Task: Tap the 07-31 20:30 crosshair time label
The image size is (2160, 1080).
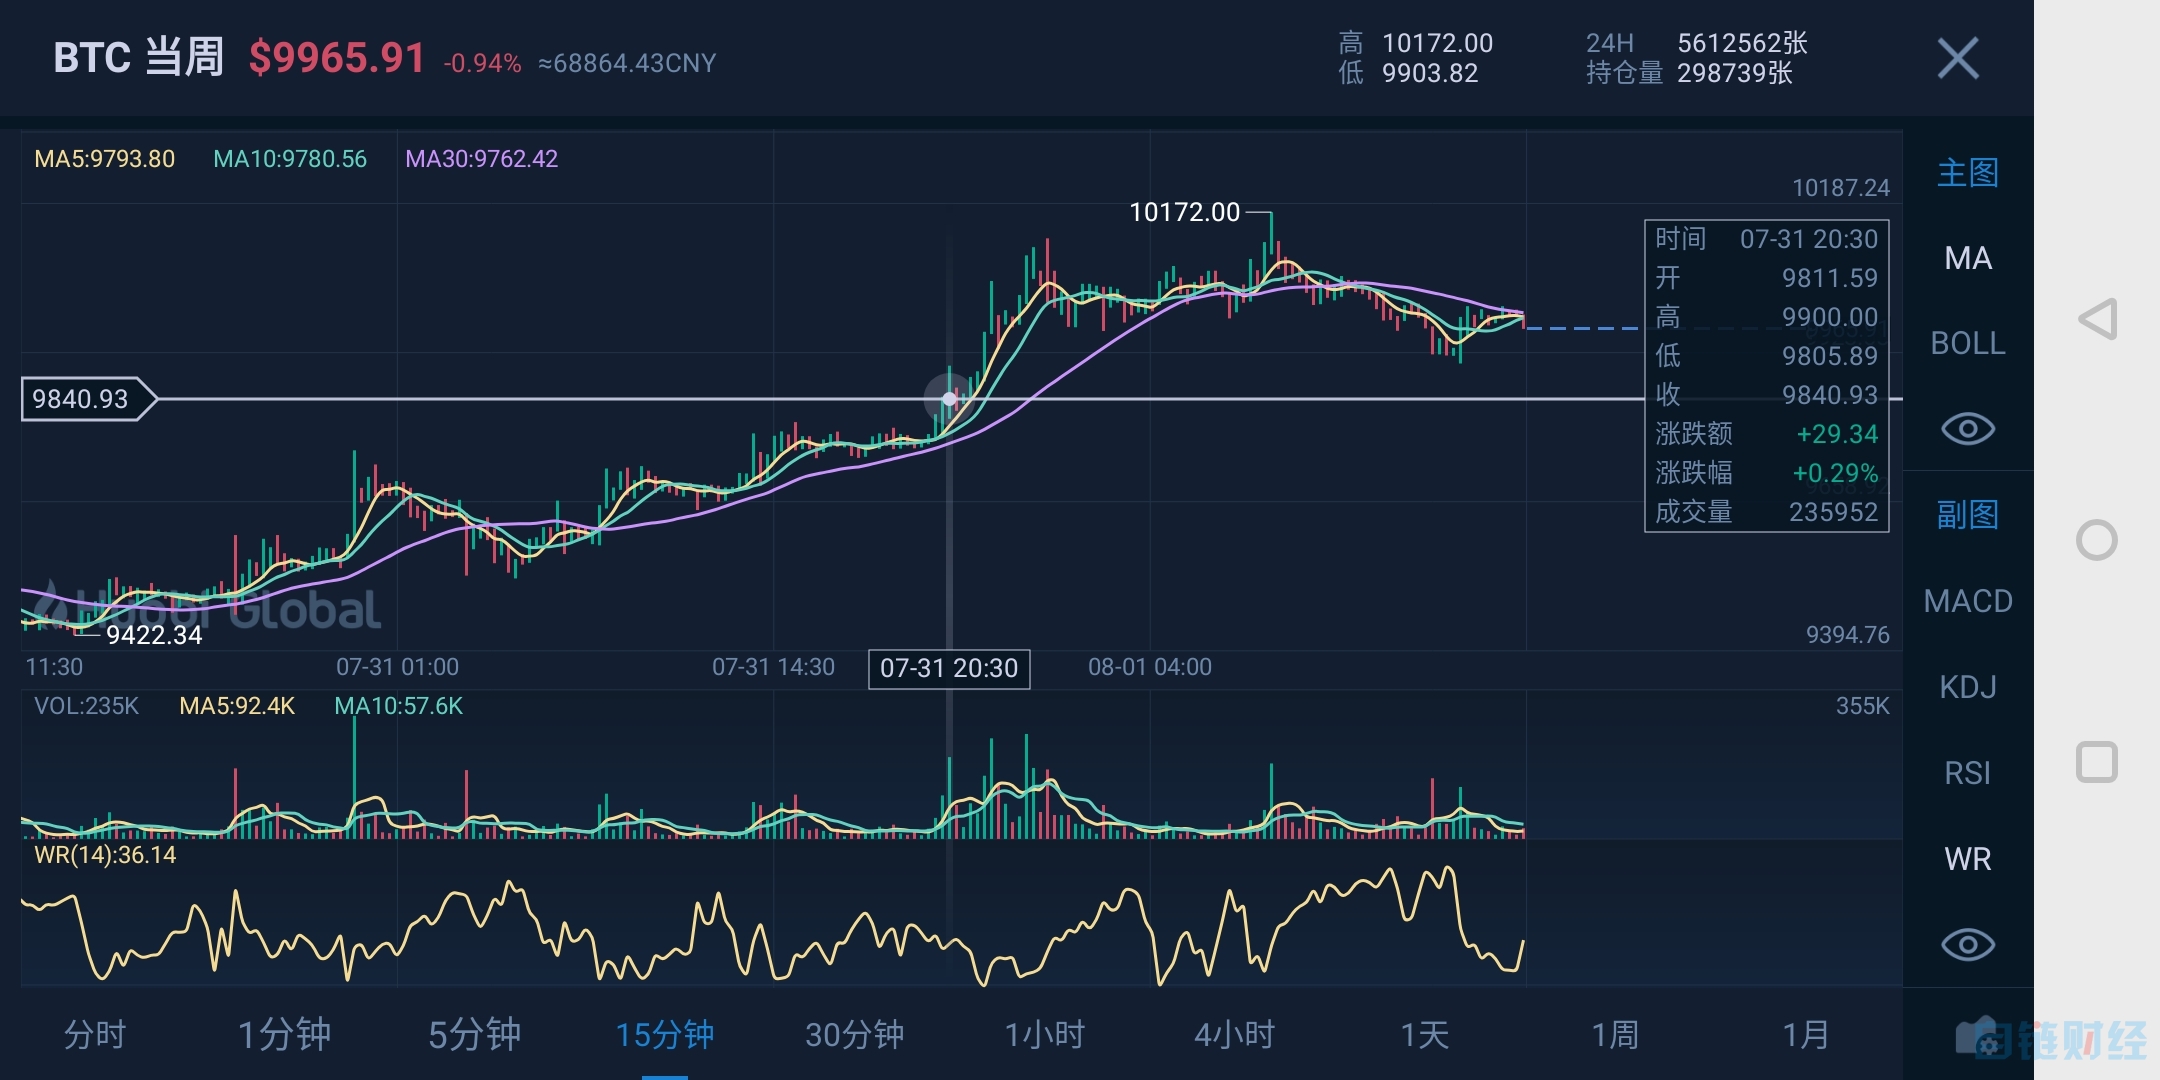Action: click(949, 668)
